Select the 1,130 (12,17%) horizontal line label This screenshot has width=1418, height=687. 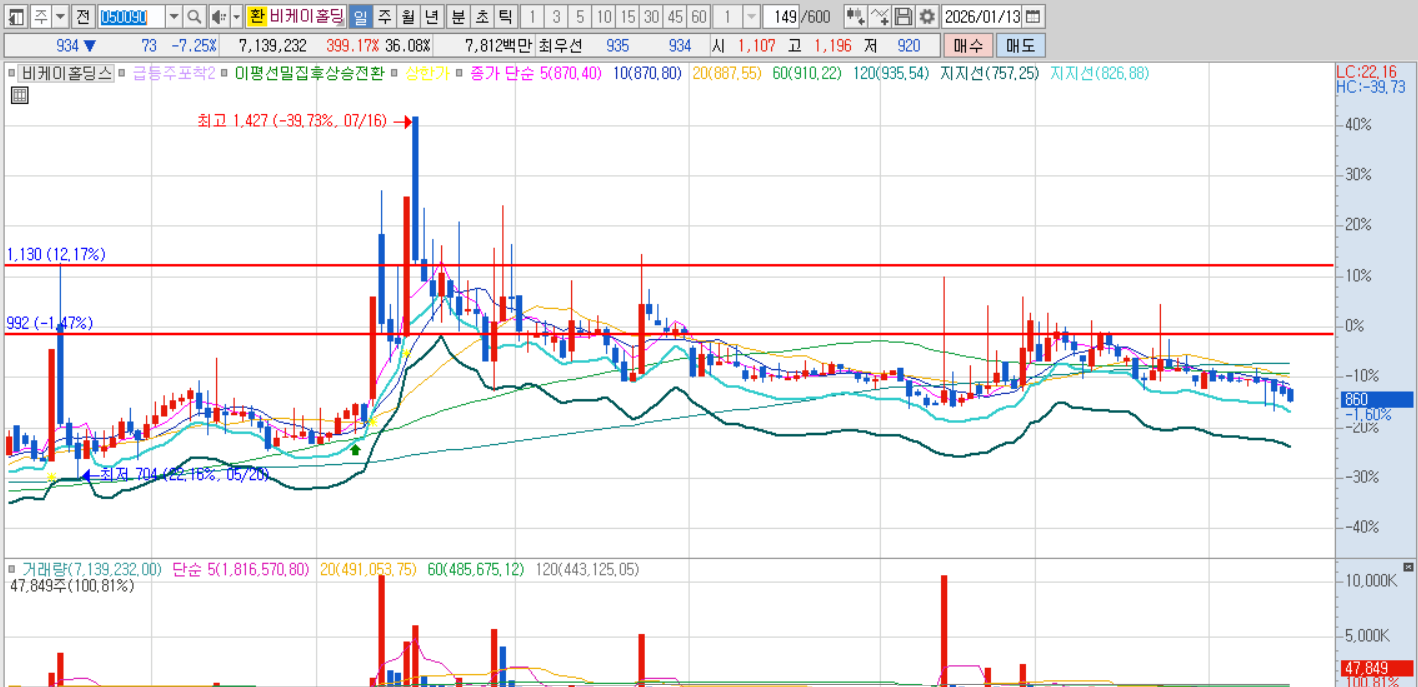[x=56, y=255]
